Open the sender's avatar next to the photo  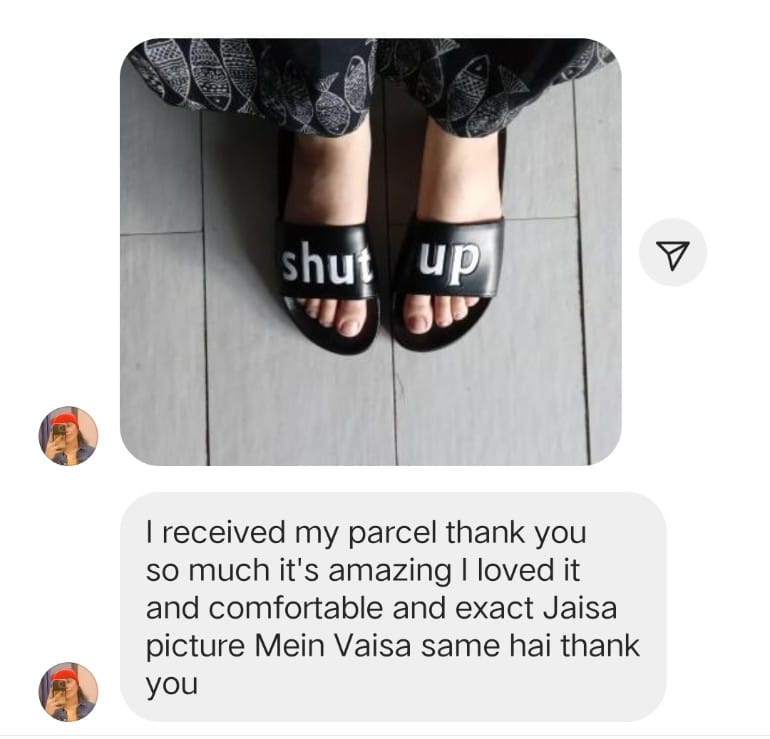pyautogui.click(x=68, y=436)
